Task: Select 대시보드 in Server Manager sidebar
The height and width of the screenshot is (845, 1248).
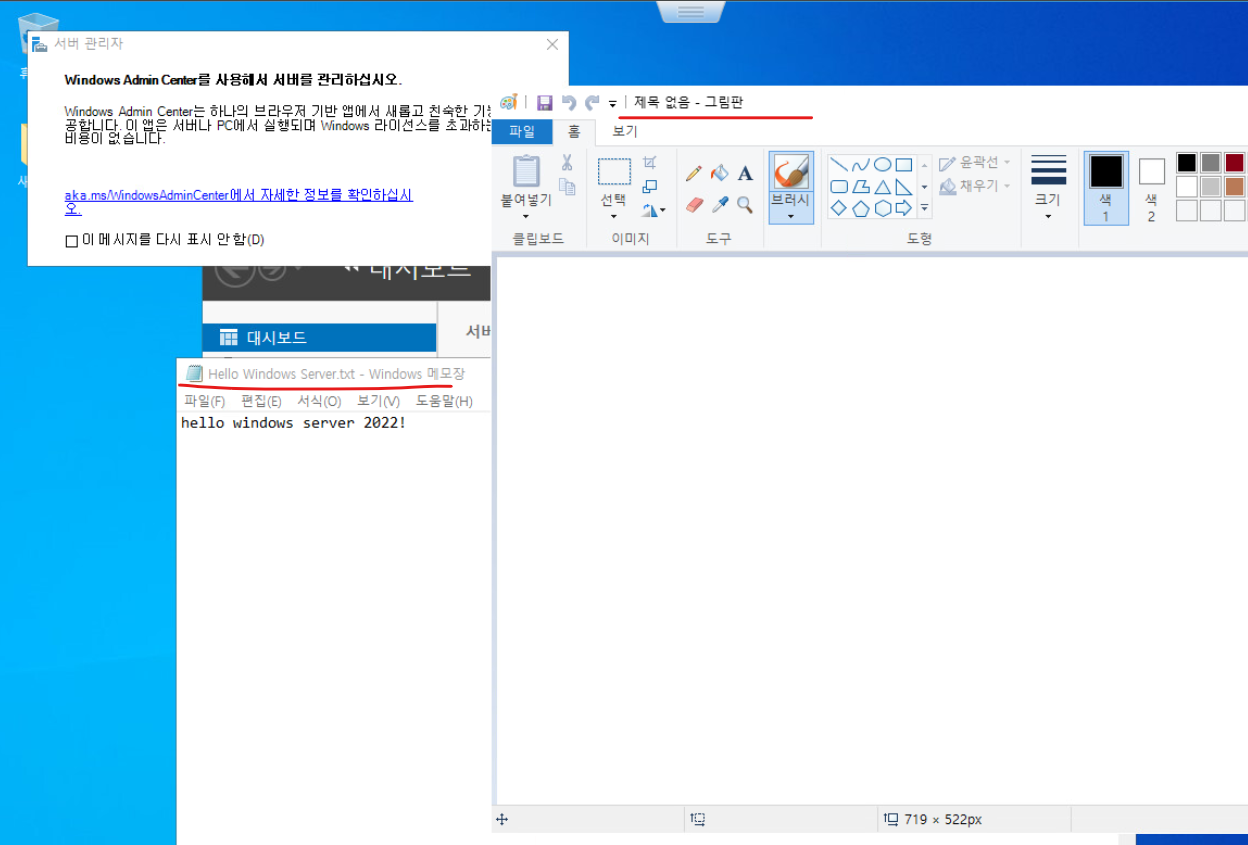Action: [320, 338]
